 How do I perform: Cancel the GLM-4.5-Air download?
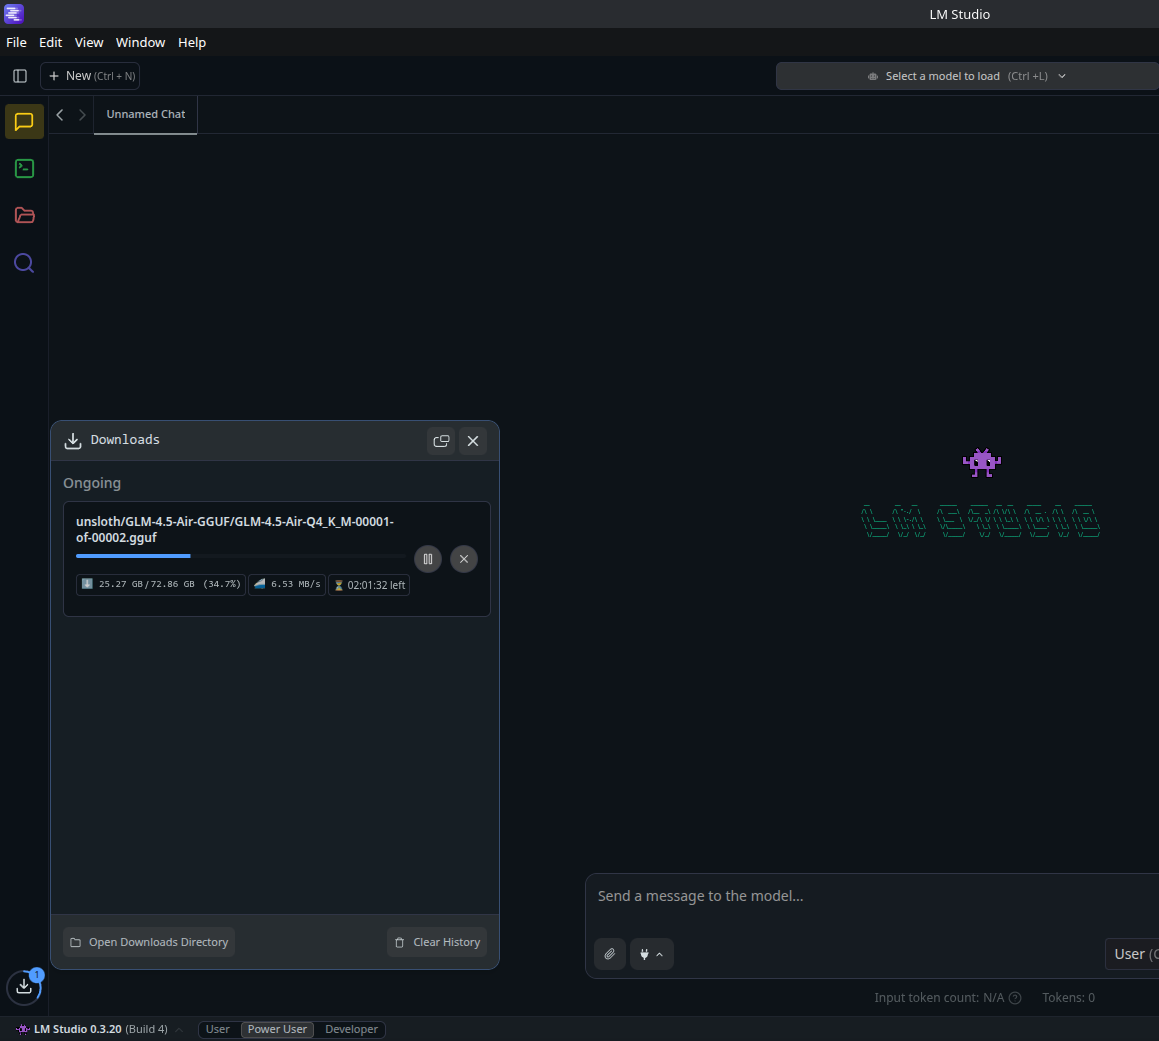(x=464, y=559)
